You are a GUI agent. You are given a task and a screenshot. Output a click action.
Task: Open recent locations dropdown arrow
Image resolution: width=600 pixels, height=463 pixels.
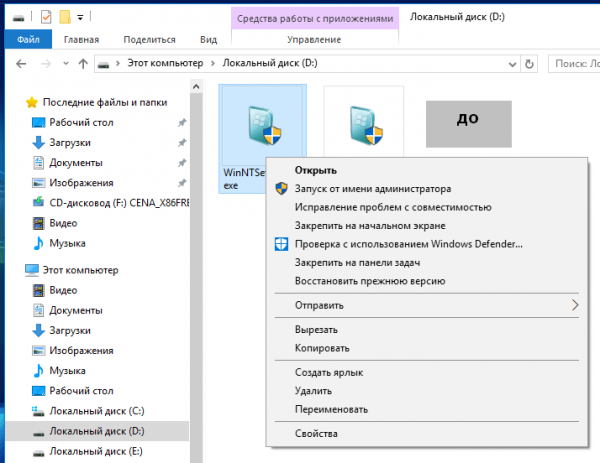pyautogui.click(x=66, y=64)
